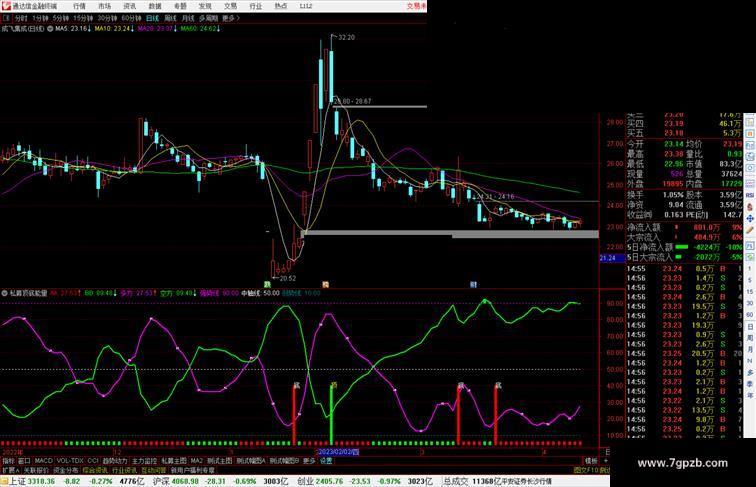Open the 交易 menu in top bar
The image size is (756, 487).
coord(230,6)
